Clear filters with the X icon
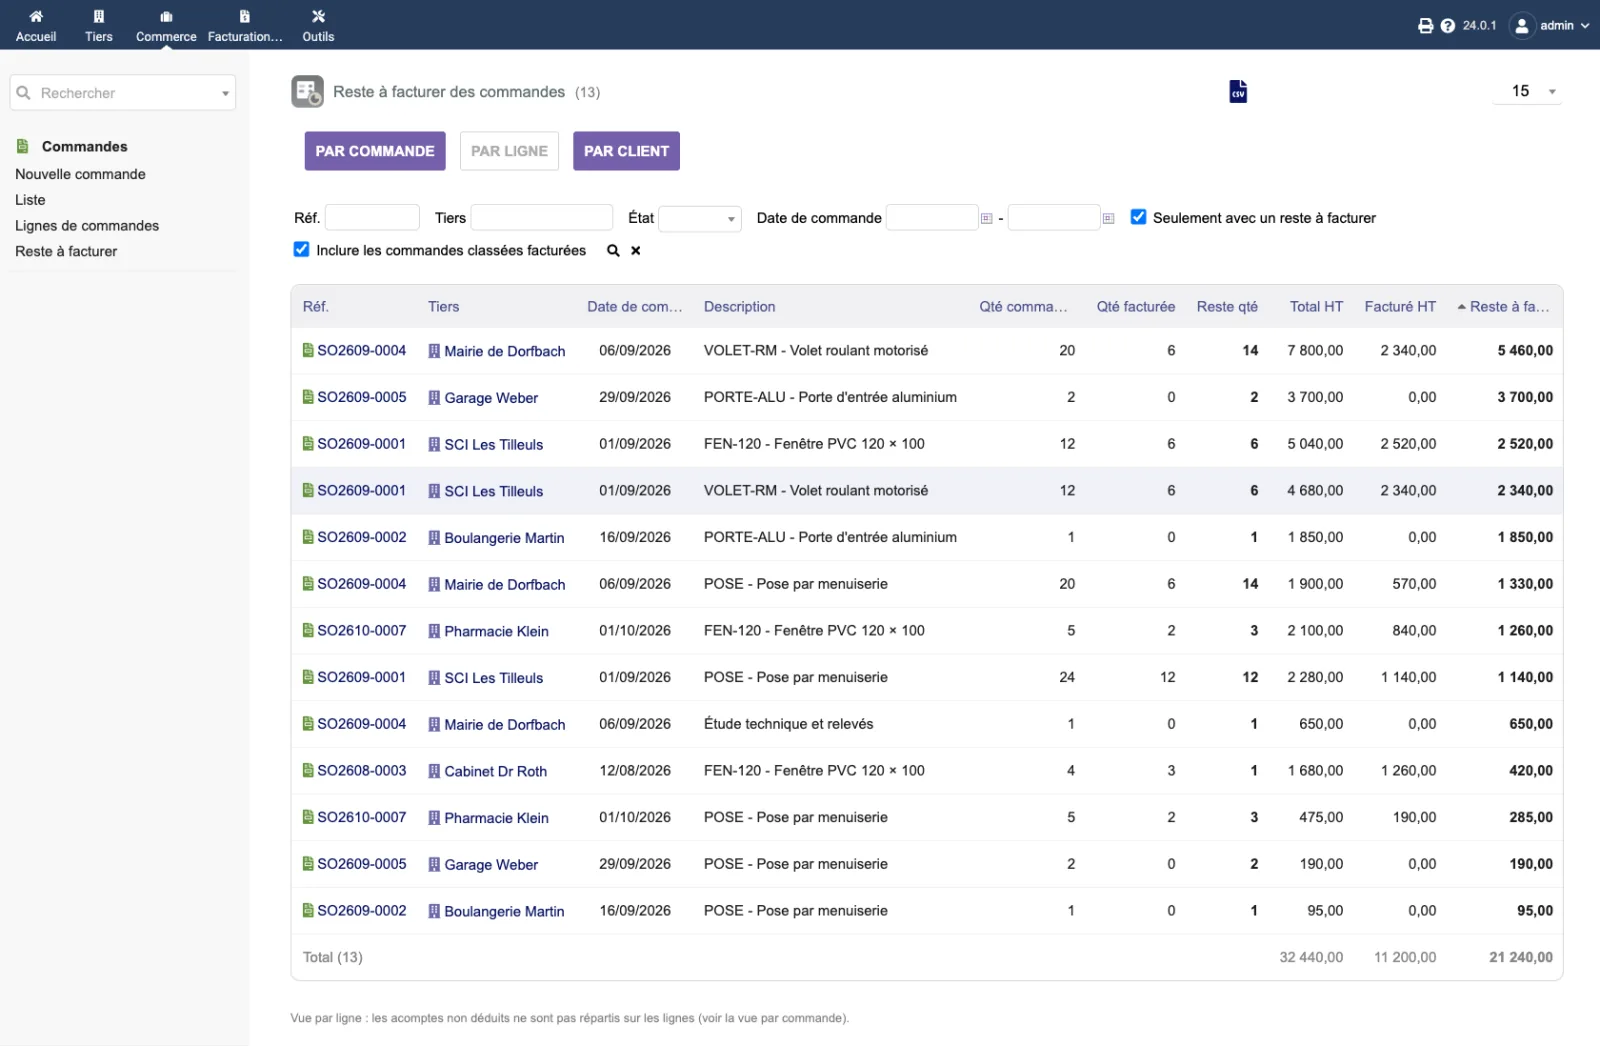1600x1046 pixels. [635, 250]
